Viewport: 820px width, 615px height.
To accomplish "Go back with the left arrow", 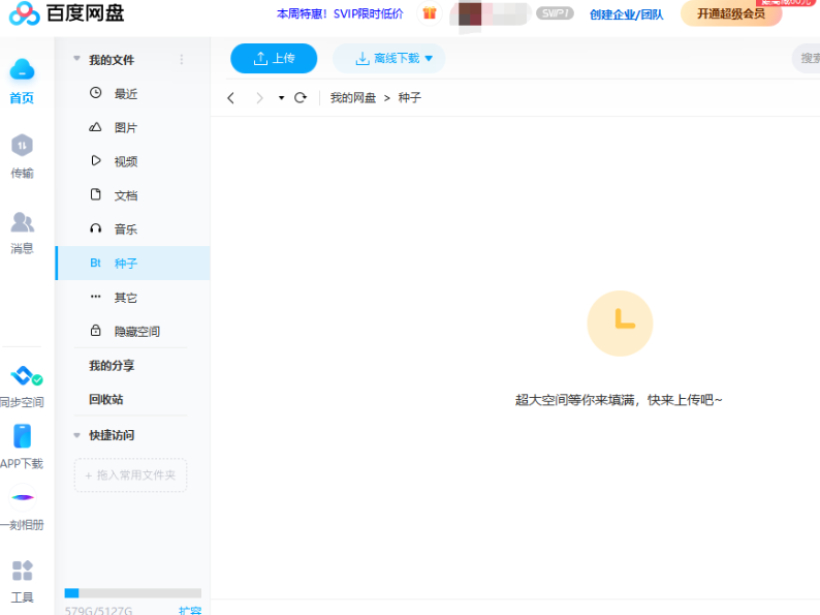I will (x=231, y=98).
